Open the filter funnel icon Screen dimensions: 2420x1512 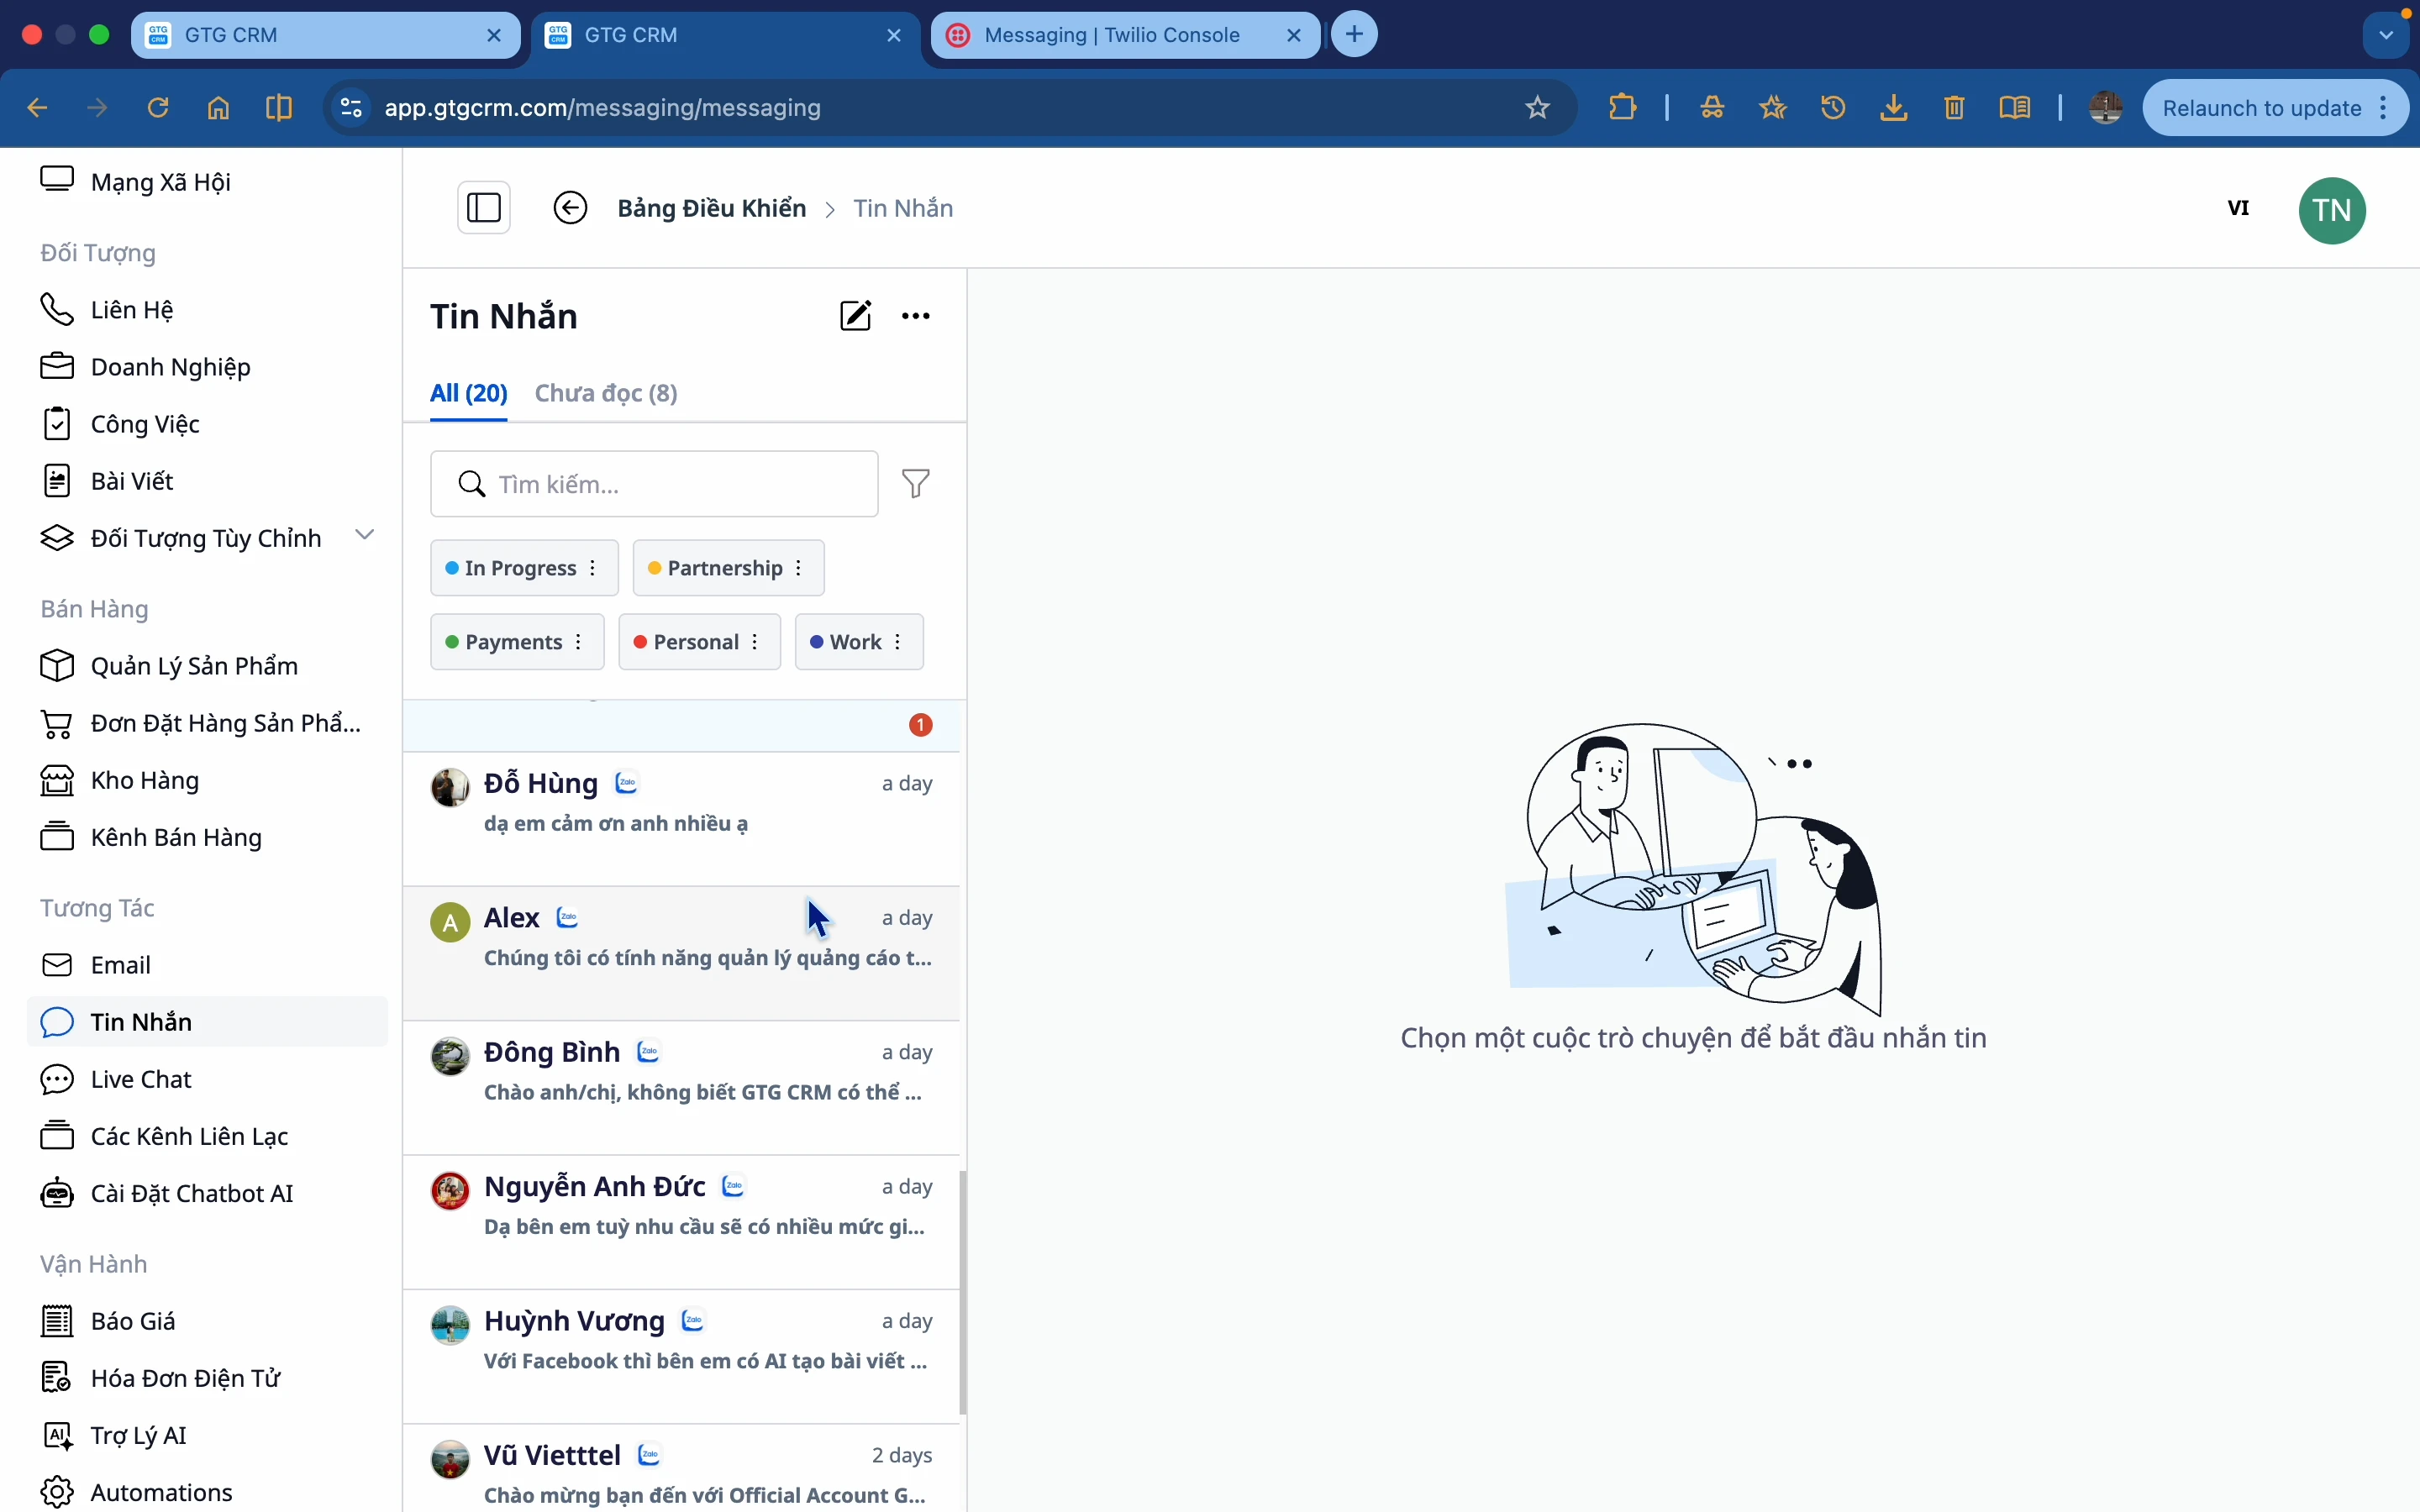click(916, 484)
